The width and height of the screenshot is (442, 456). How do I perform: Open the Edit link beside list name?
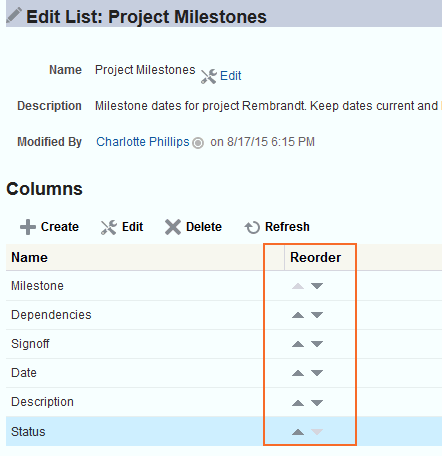coord(230,76)
